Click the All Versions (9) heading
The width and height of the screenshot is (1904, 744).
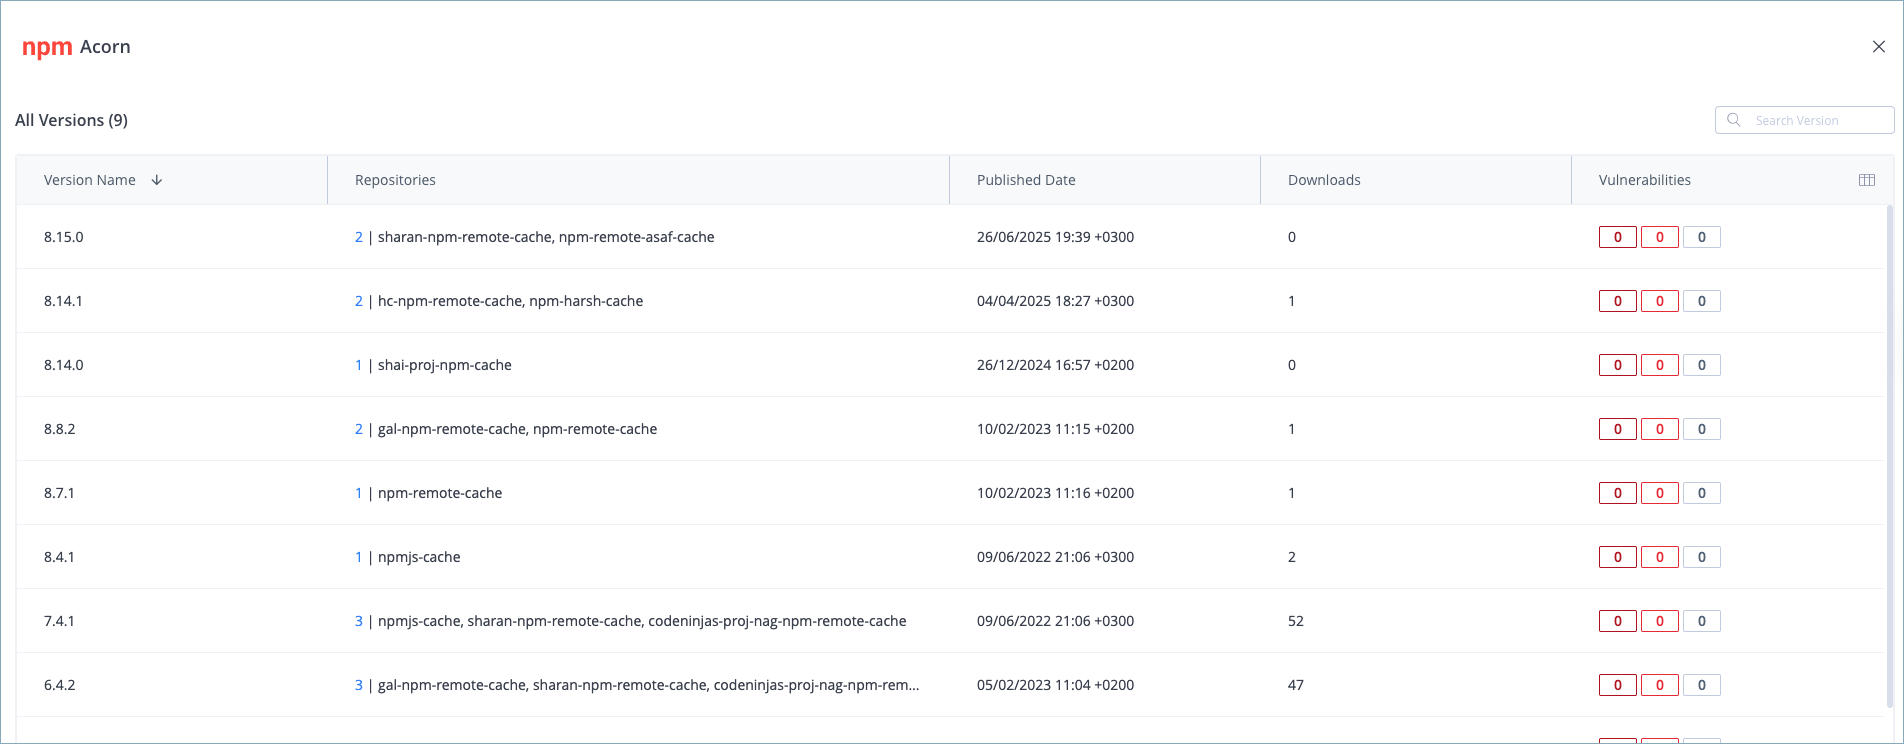71,120
